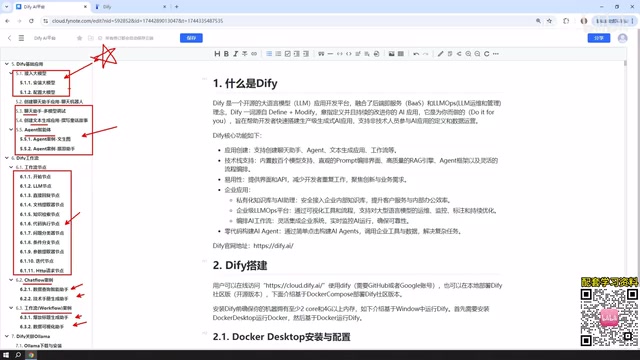This screenshot has width=640, height=360.
Task: Go back with the note header arrow
Action: (9, 38)
